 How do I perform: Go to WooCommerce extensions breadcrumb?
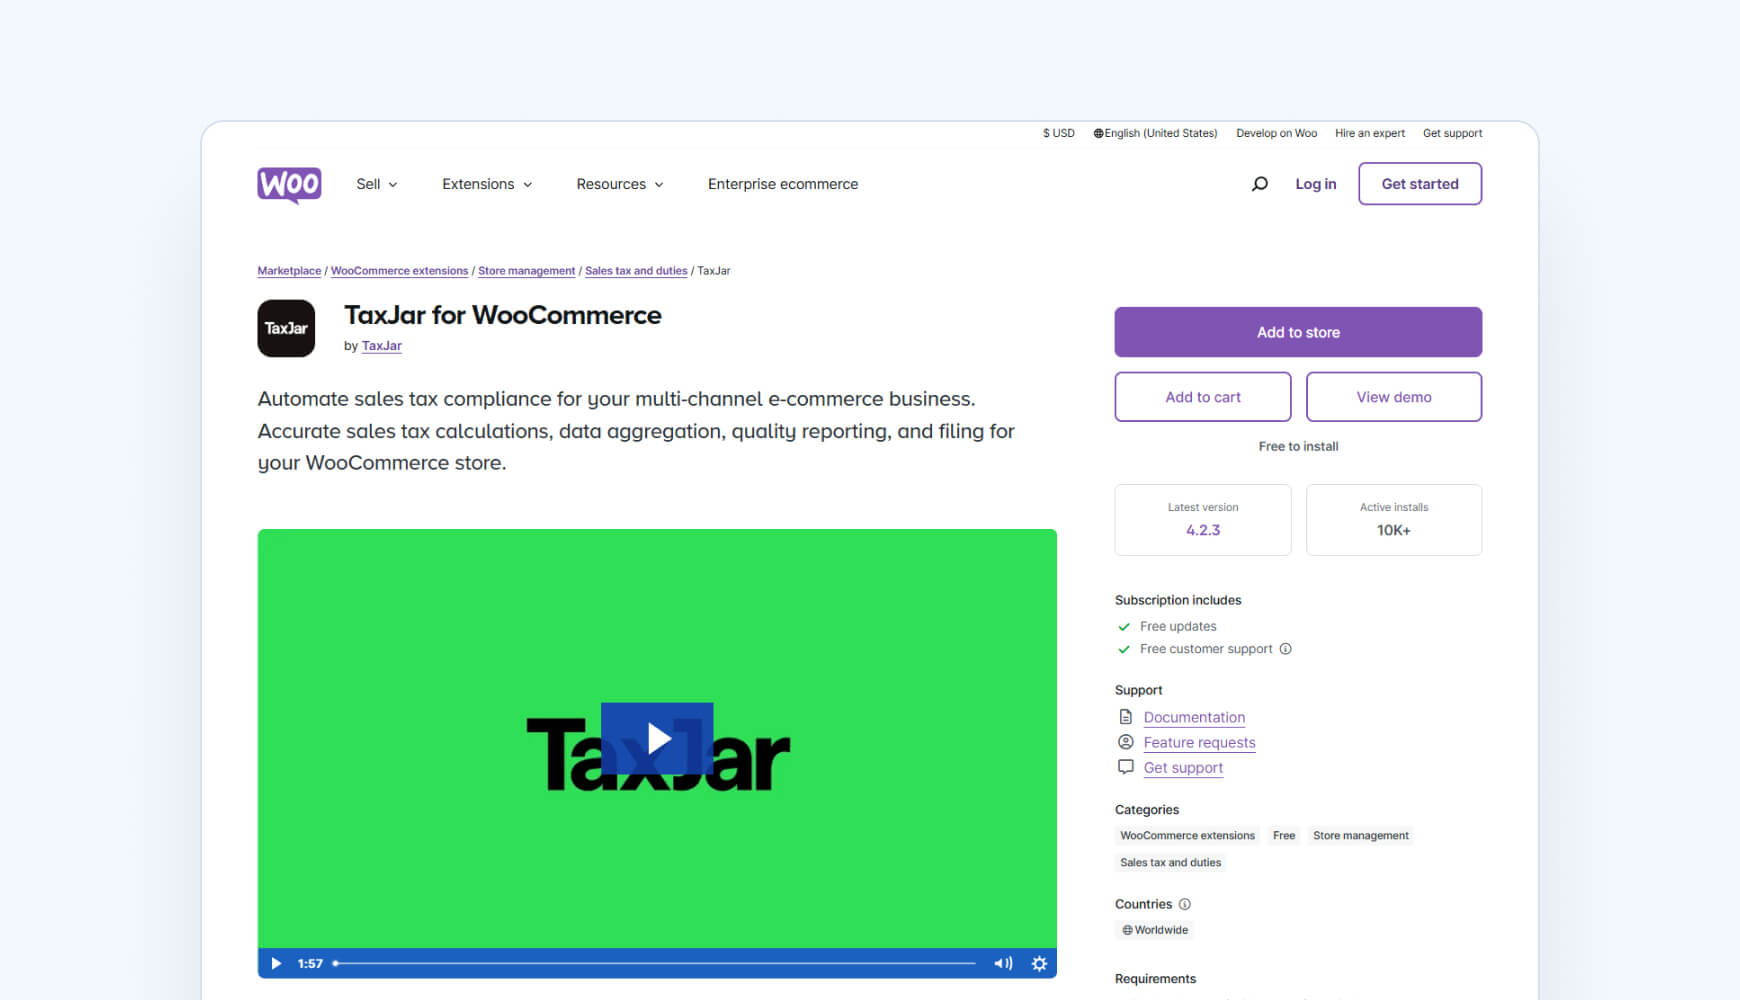coord(399,271)
